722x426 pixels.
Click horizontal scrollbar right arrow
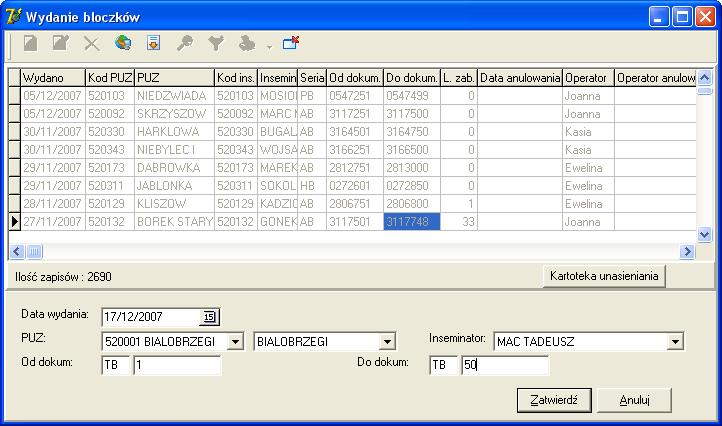[x=687, y=251]
